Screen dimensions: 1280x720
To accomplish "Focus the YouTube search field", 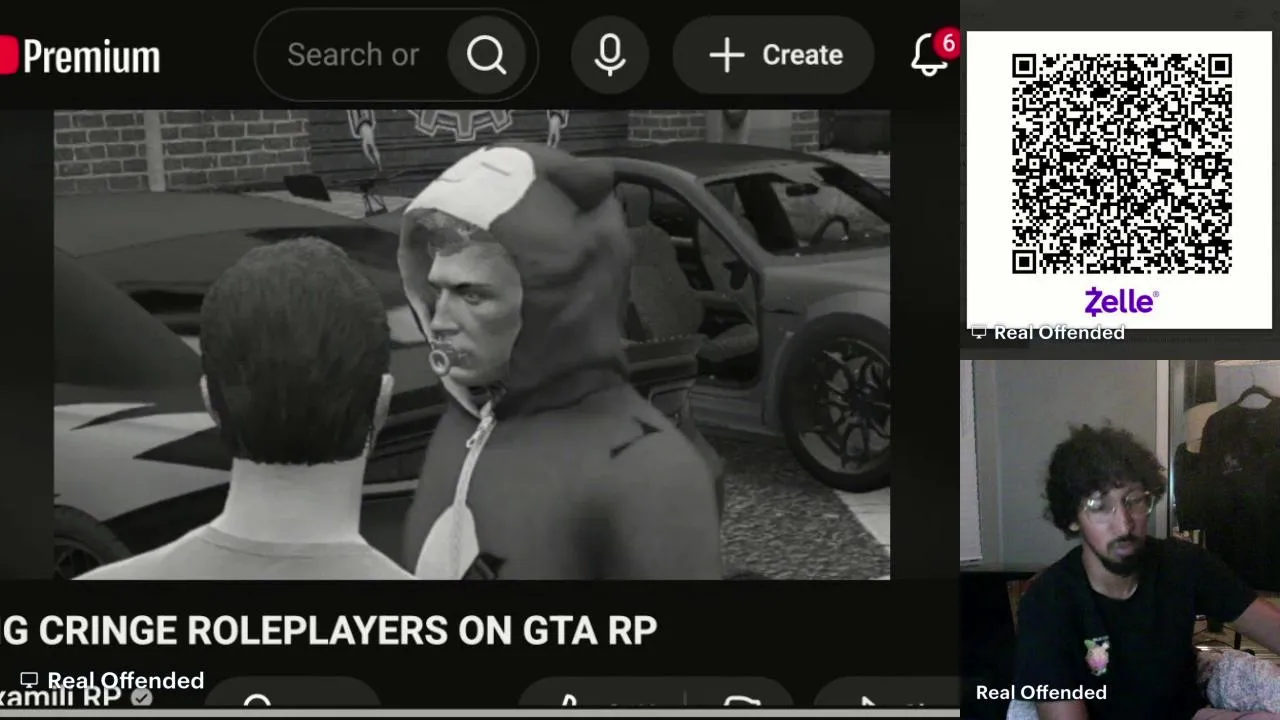I will click(352, 55).
